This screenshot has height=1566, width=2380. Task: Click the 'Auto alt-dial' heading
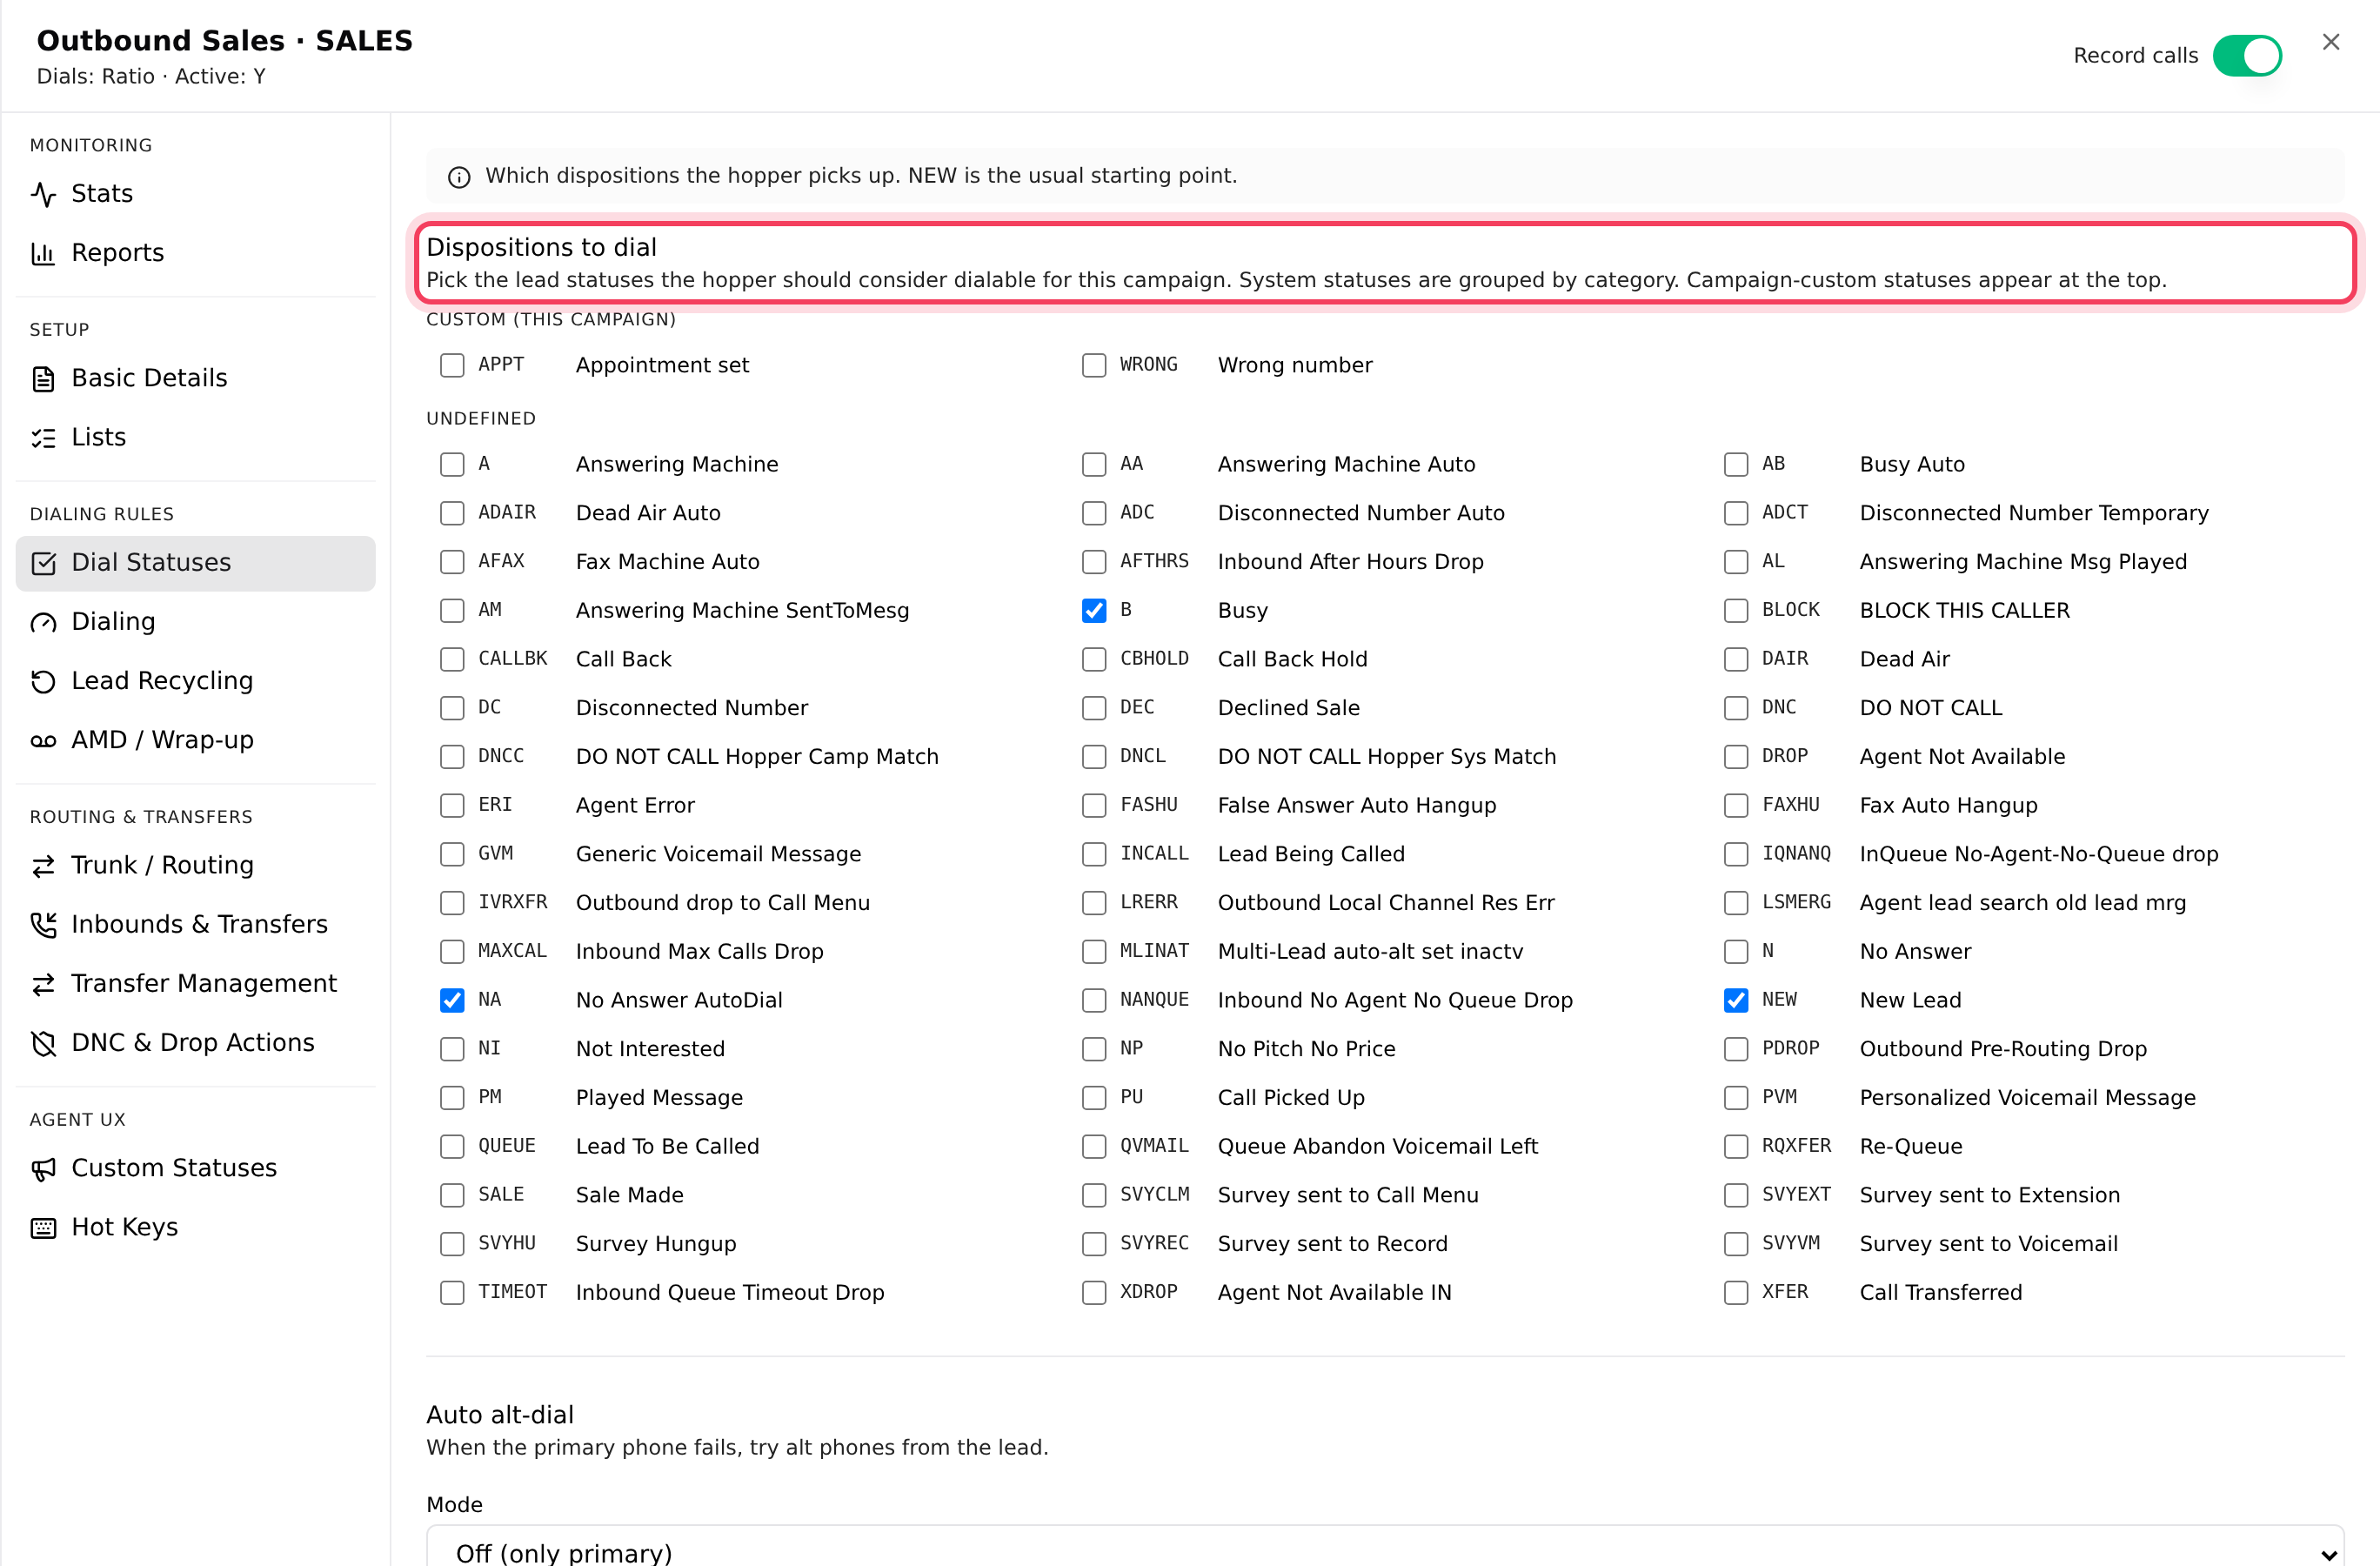click(500, 1415)
